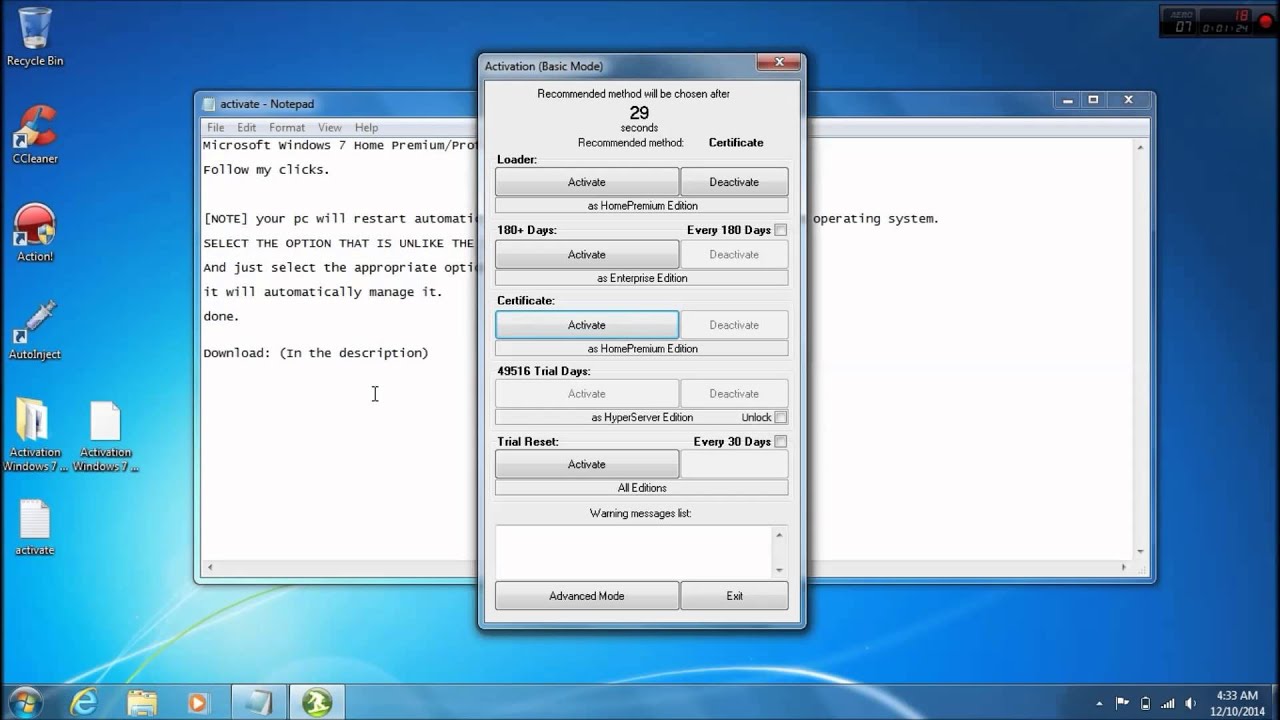Click Activate under Trial Reset
The height and width of the screenshot is (720, 1280).
pyautogui.click(x=587, y=464)
